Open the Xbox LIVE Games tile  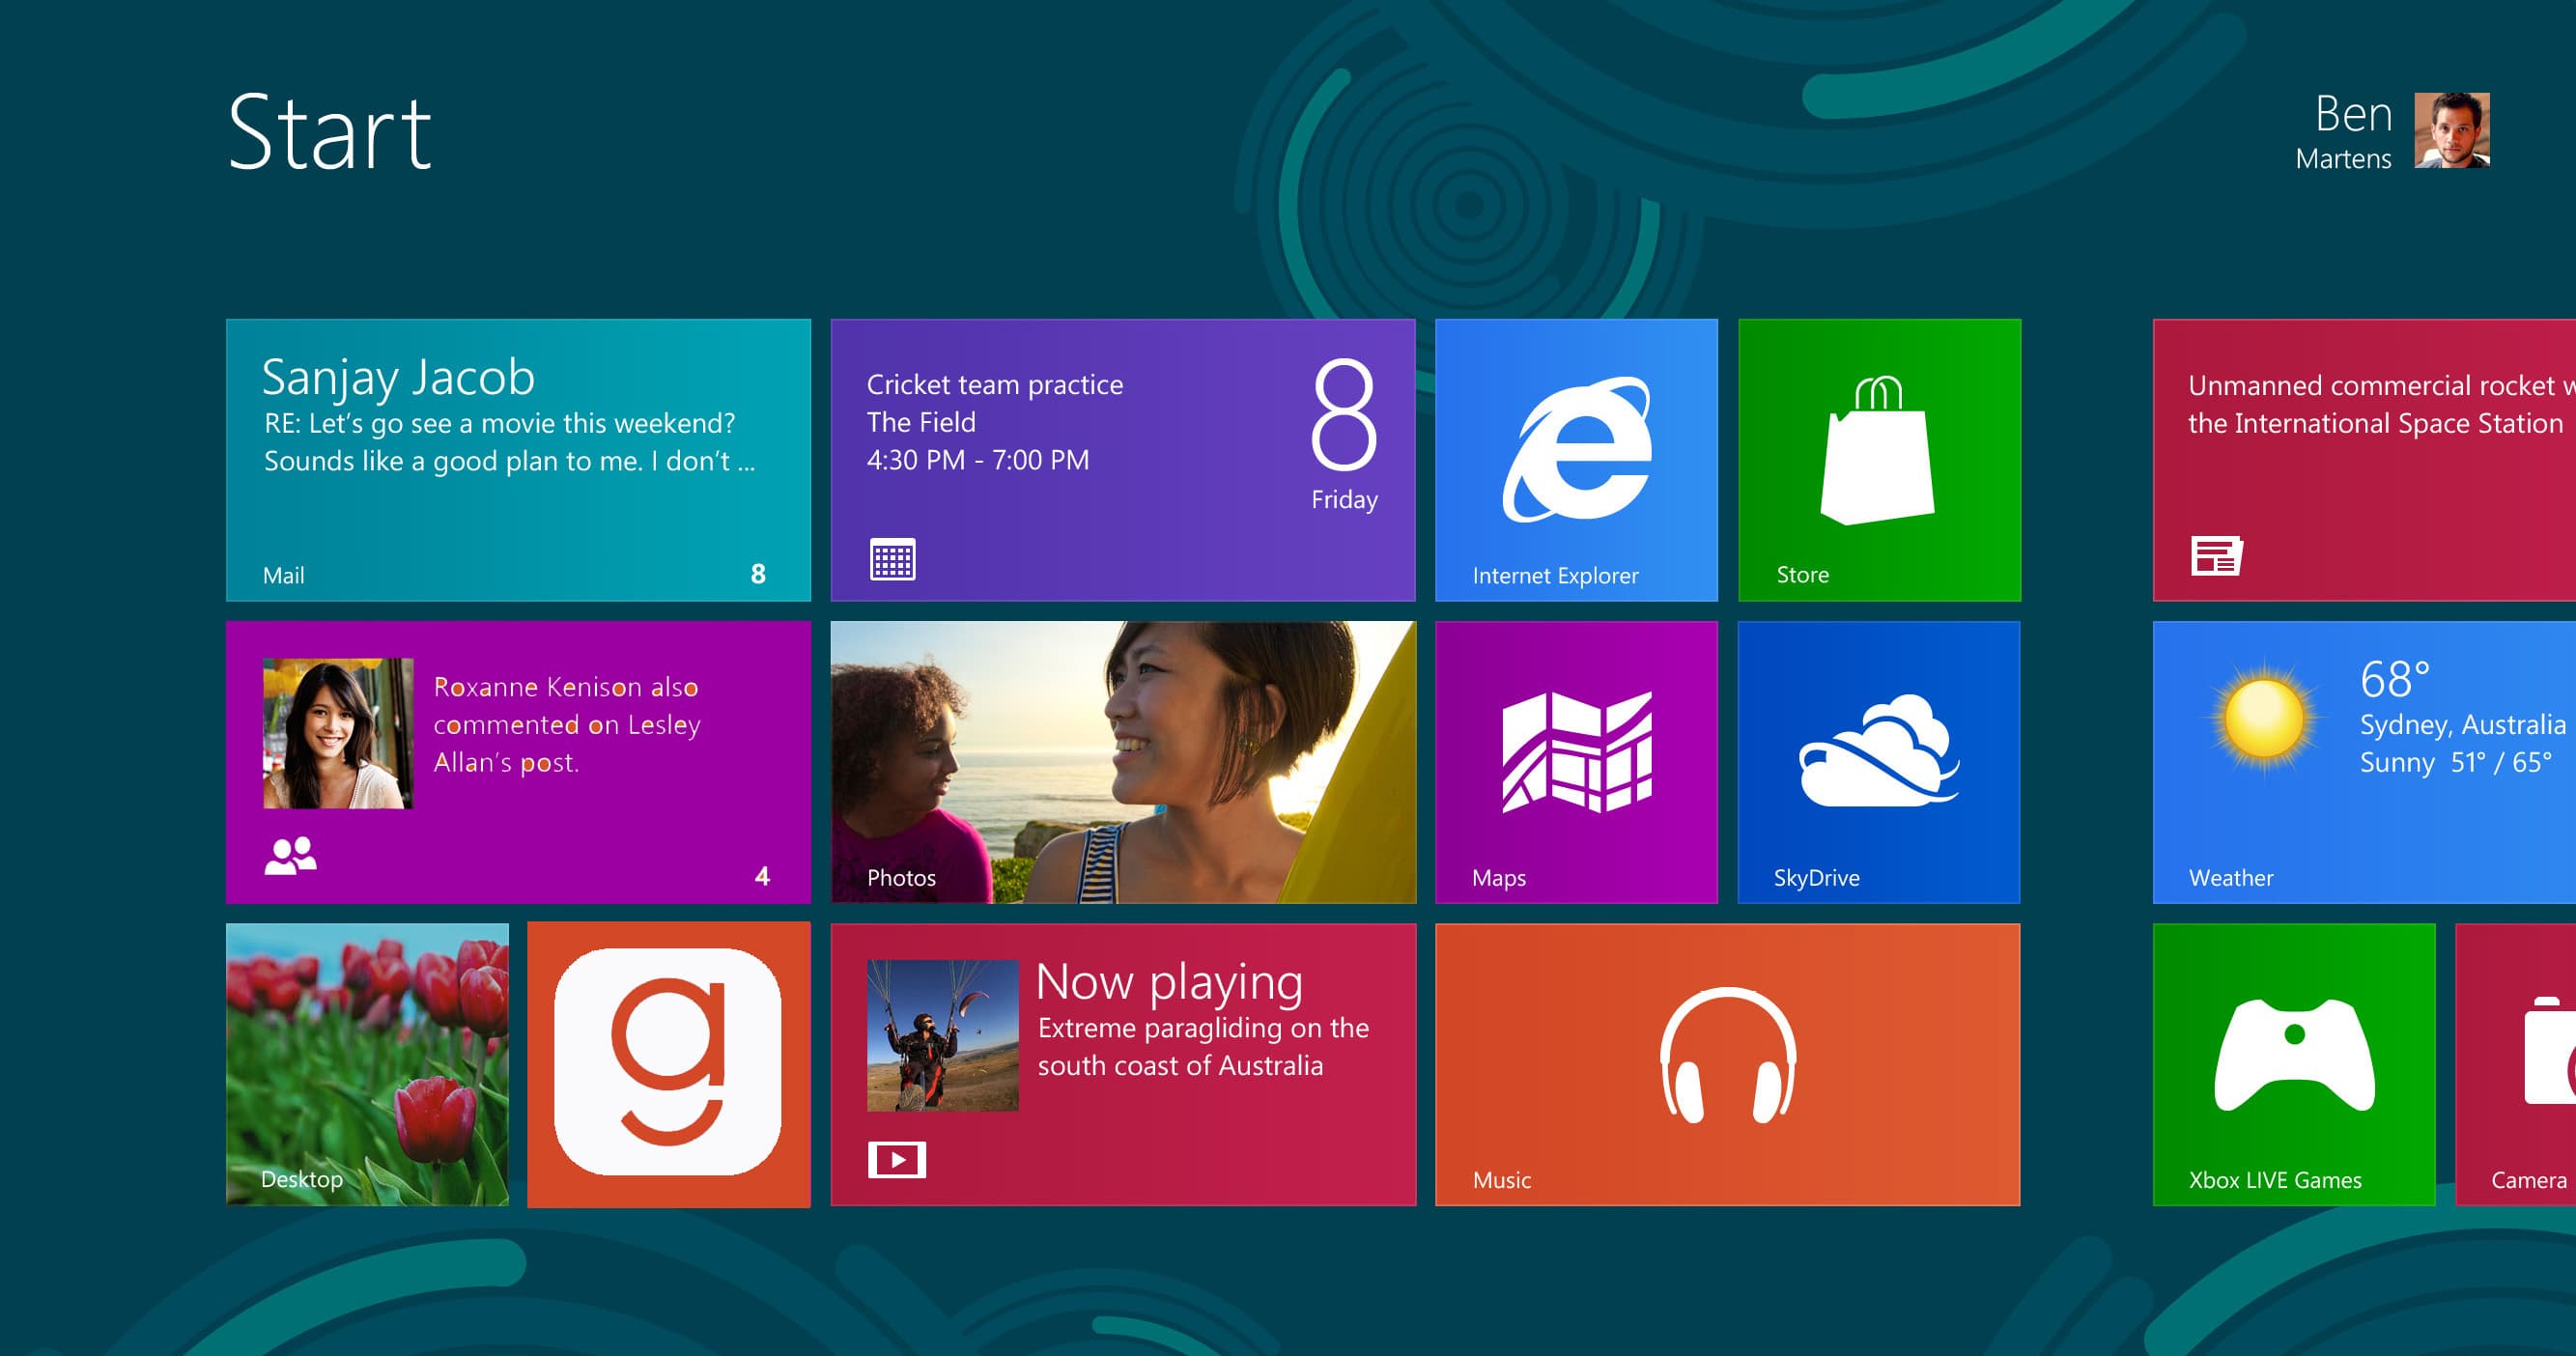click(2294, 1064)
